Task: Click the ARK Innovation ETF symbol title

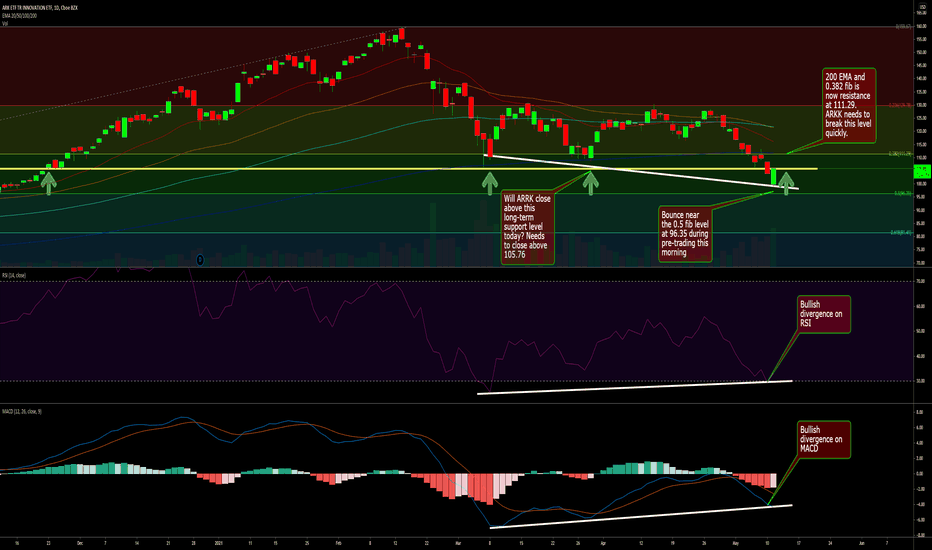Action: coord(39,8)
